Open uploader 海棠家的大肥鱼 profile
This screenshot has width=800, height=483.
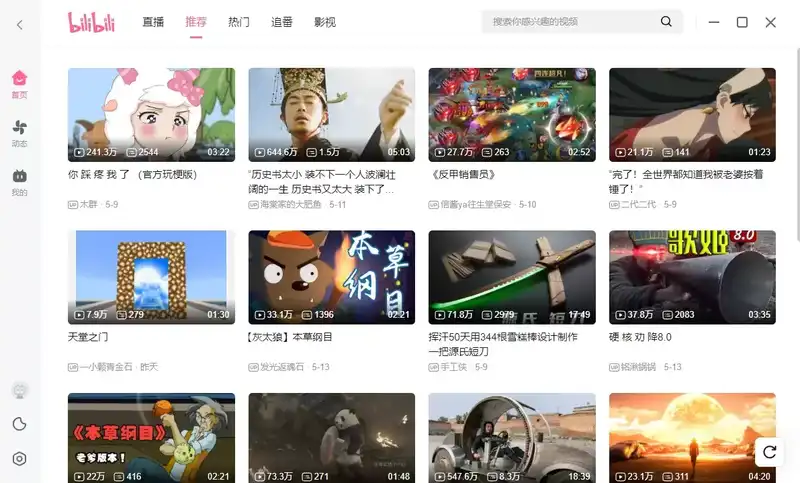click(x=291, y=204)
